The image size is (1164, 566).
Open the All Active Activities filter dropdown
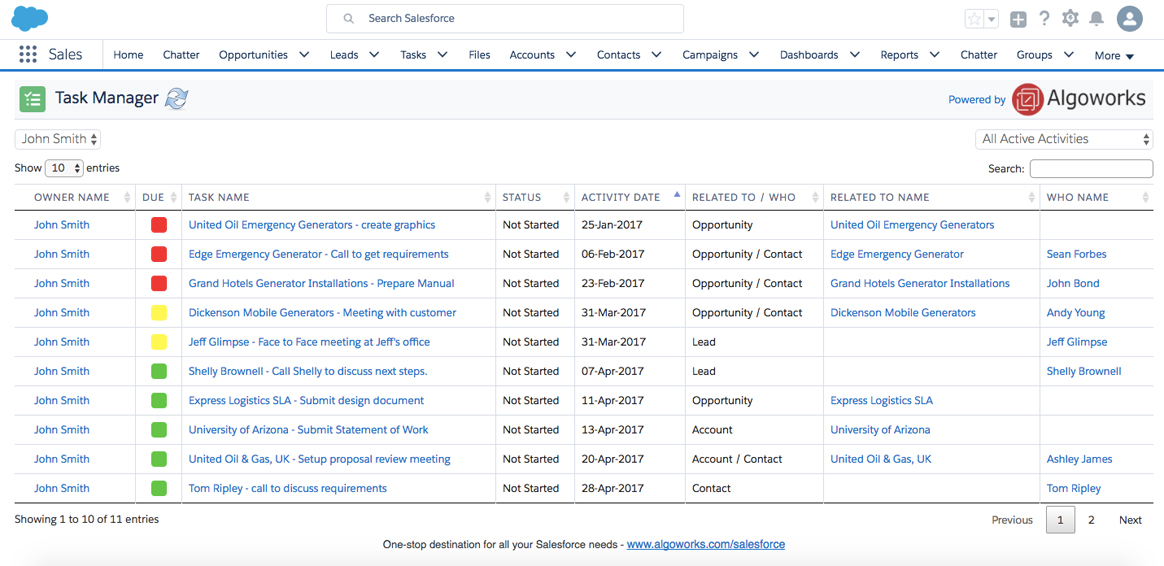point(1064,139)
